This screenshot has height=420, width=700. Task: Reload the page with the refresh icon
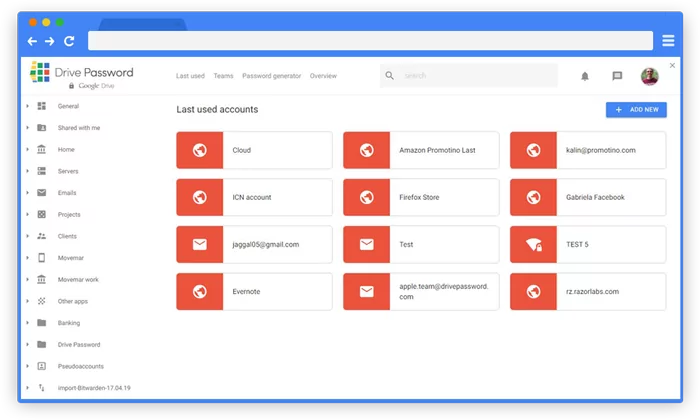point(69,41)
